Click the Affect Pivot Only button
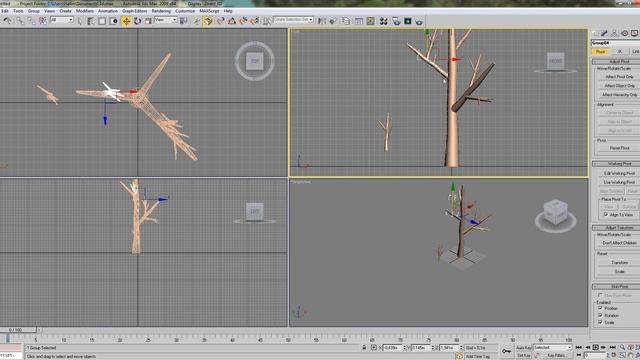This screenshot has height=360, width=640. click(619, 77)
